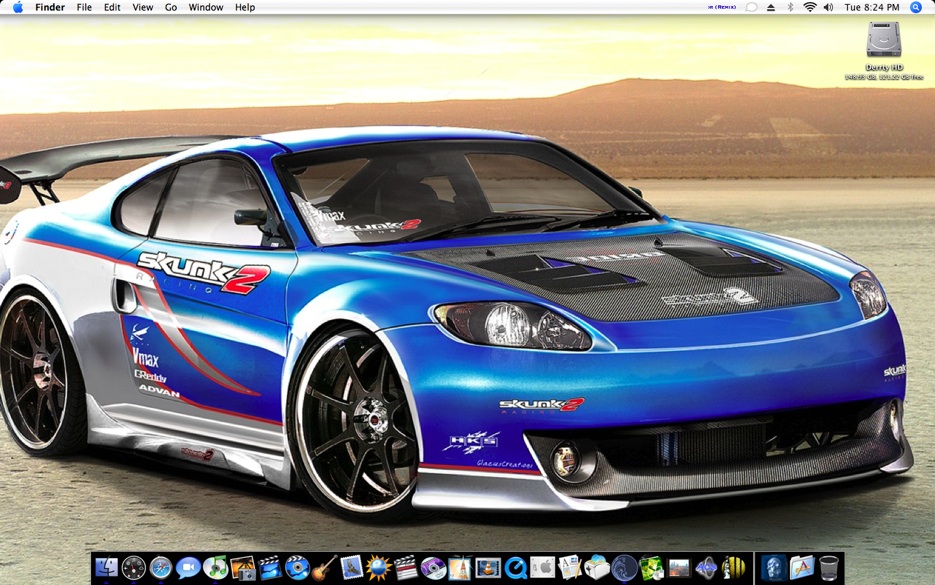935x585 pixels.
Task: Open Spotlight search
Action: pos(917,7)
